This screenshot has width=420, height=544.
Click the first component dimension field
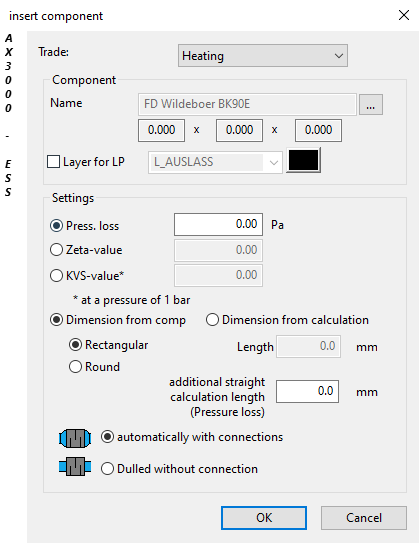click(x=161, y=130)
